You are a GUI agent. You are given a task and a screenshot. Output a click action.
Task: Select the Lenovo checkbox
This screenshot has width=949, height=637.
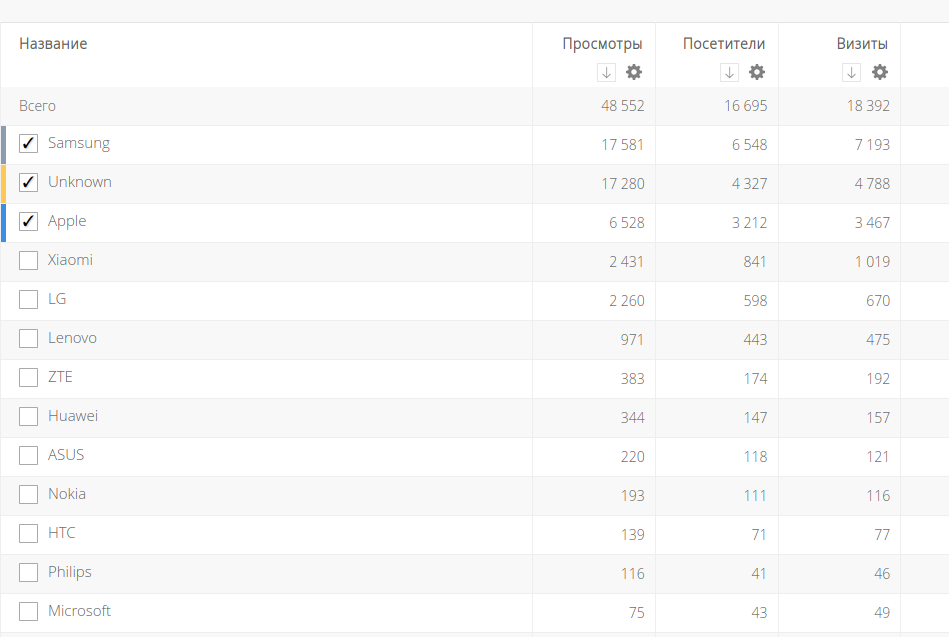(29, 339)
